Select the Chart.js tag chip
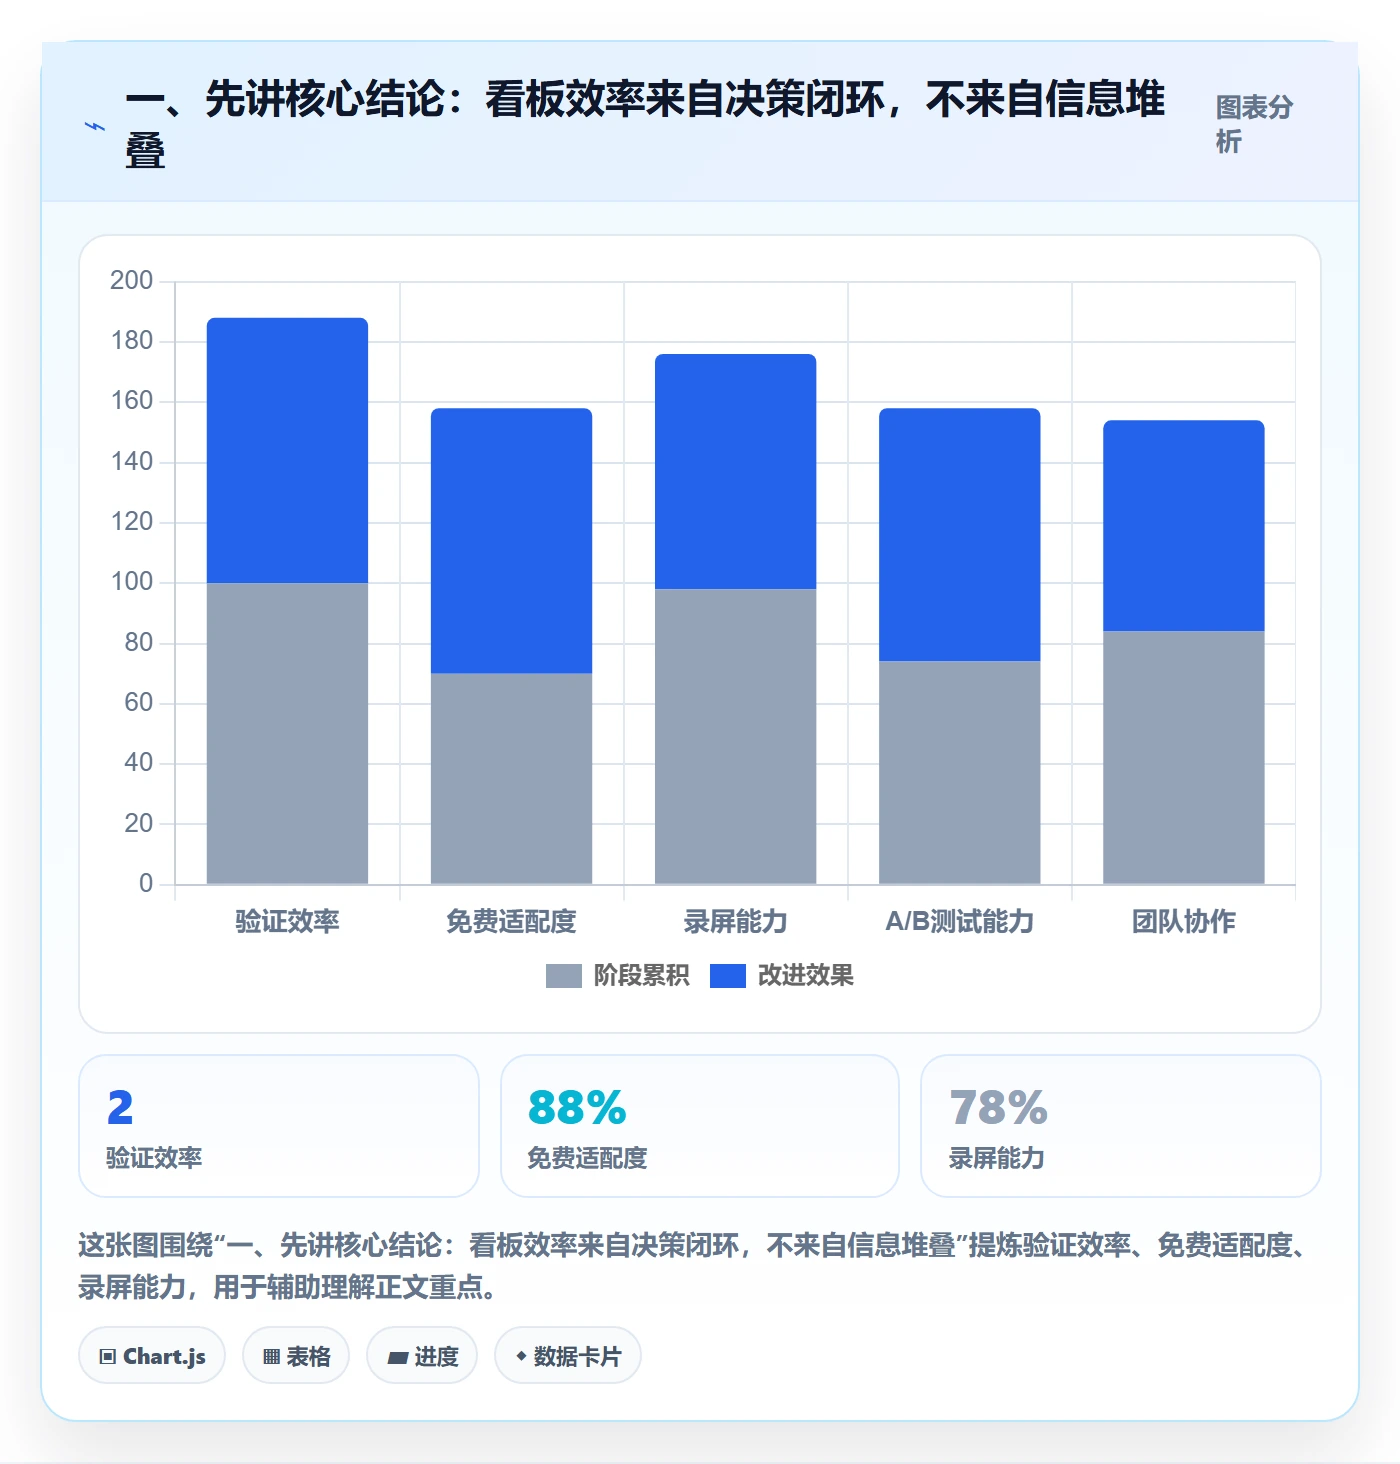 pyautogui.click(x=152, y=1356)
